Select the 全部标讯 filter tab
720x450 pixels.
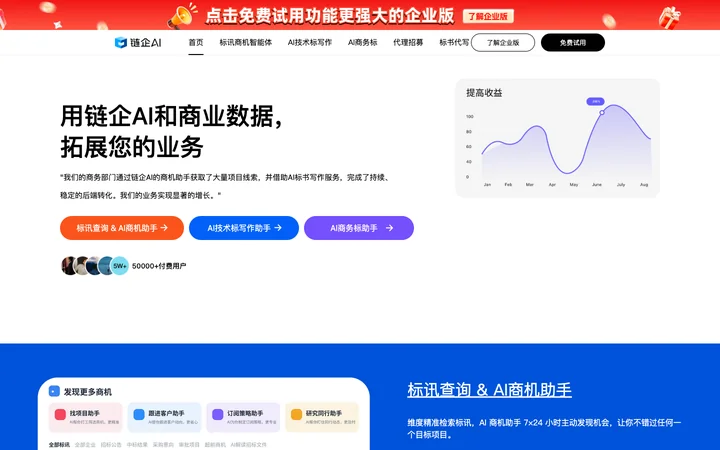click(x=59, y=444)
